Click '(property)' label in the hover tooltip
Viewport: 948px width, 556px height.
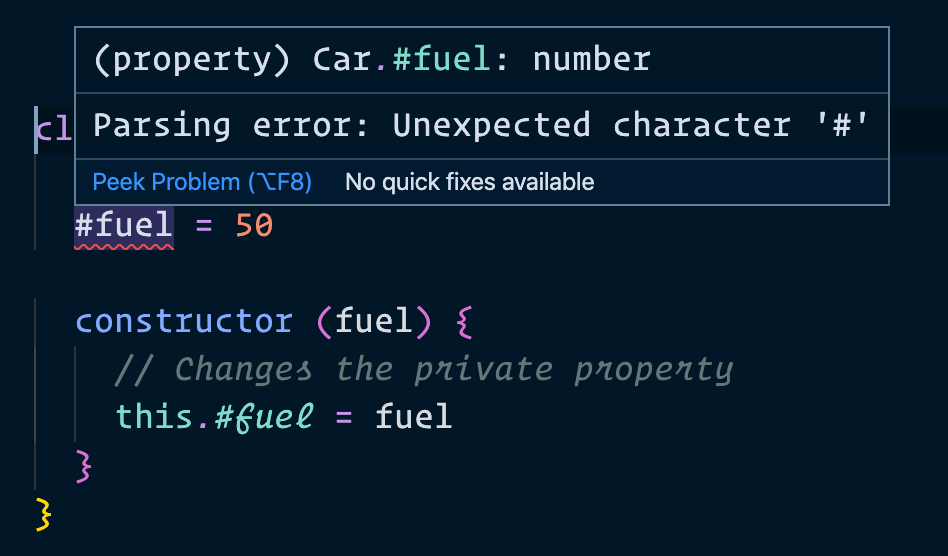coord(192,60)
